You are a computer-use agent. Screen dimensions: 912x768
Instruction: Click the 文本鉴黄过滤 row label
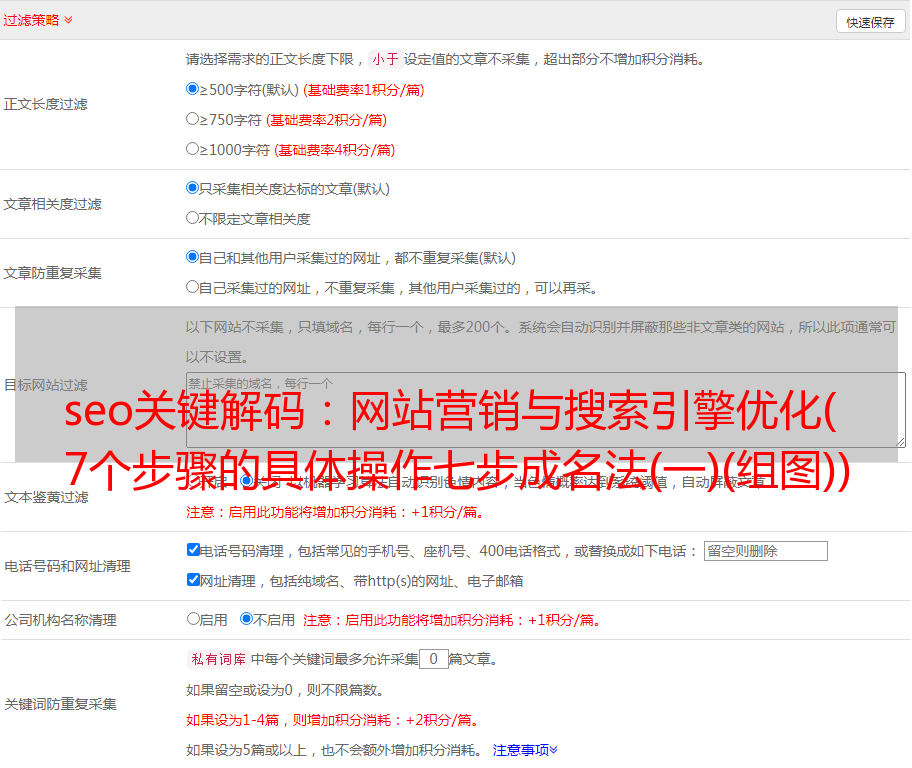(47, 497)
